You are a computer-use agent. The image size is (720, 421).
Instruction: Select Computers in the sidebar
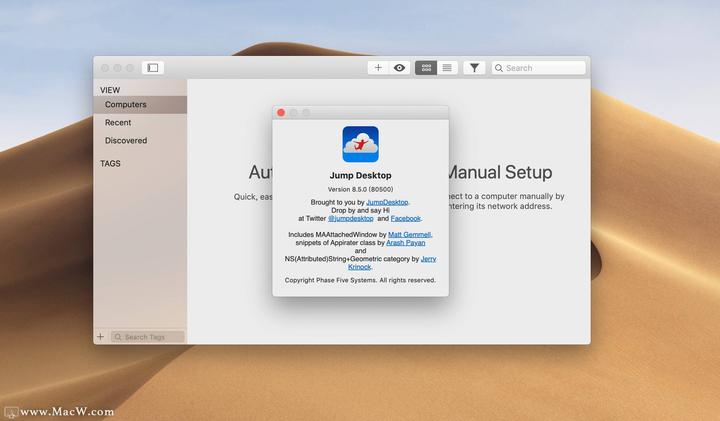click(x=140, y=105)
